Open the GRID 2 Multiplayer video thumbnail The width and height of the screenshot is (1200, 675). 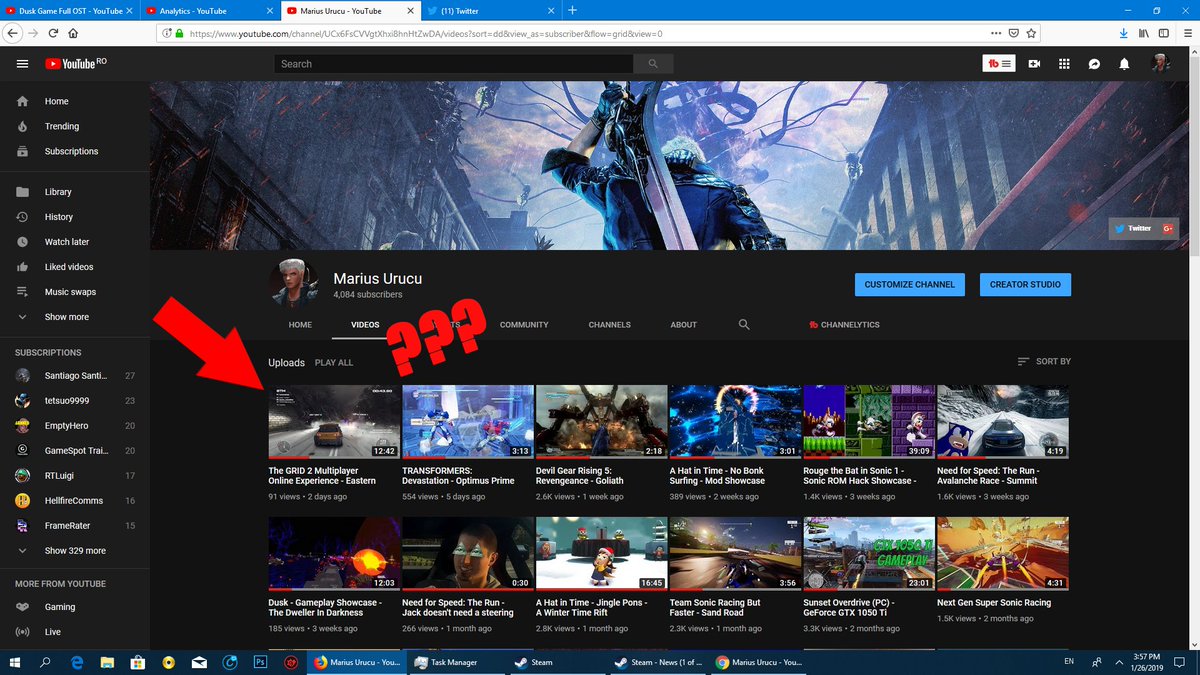coord(334,422)
